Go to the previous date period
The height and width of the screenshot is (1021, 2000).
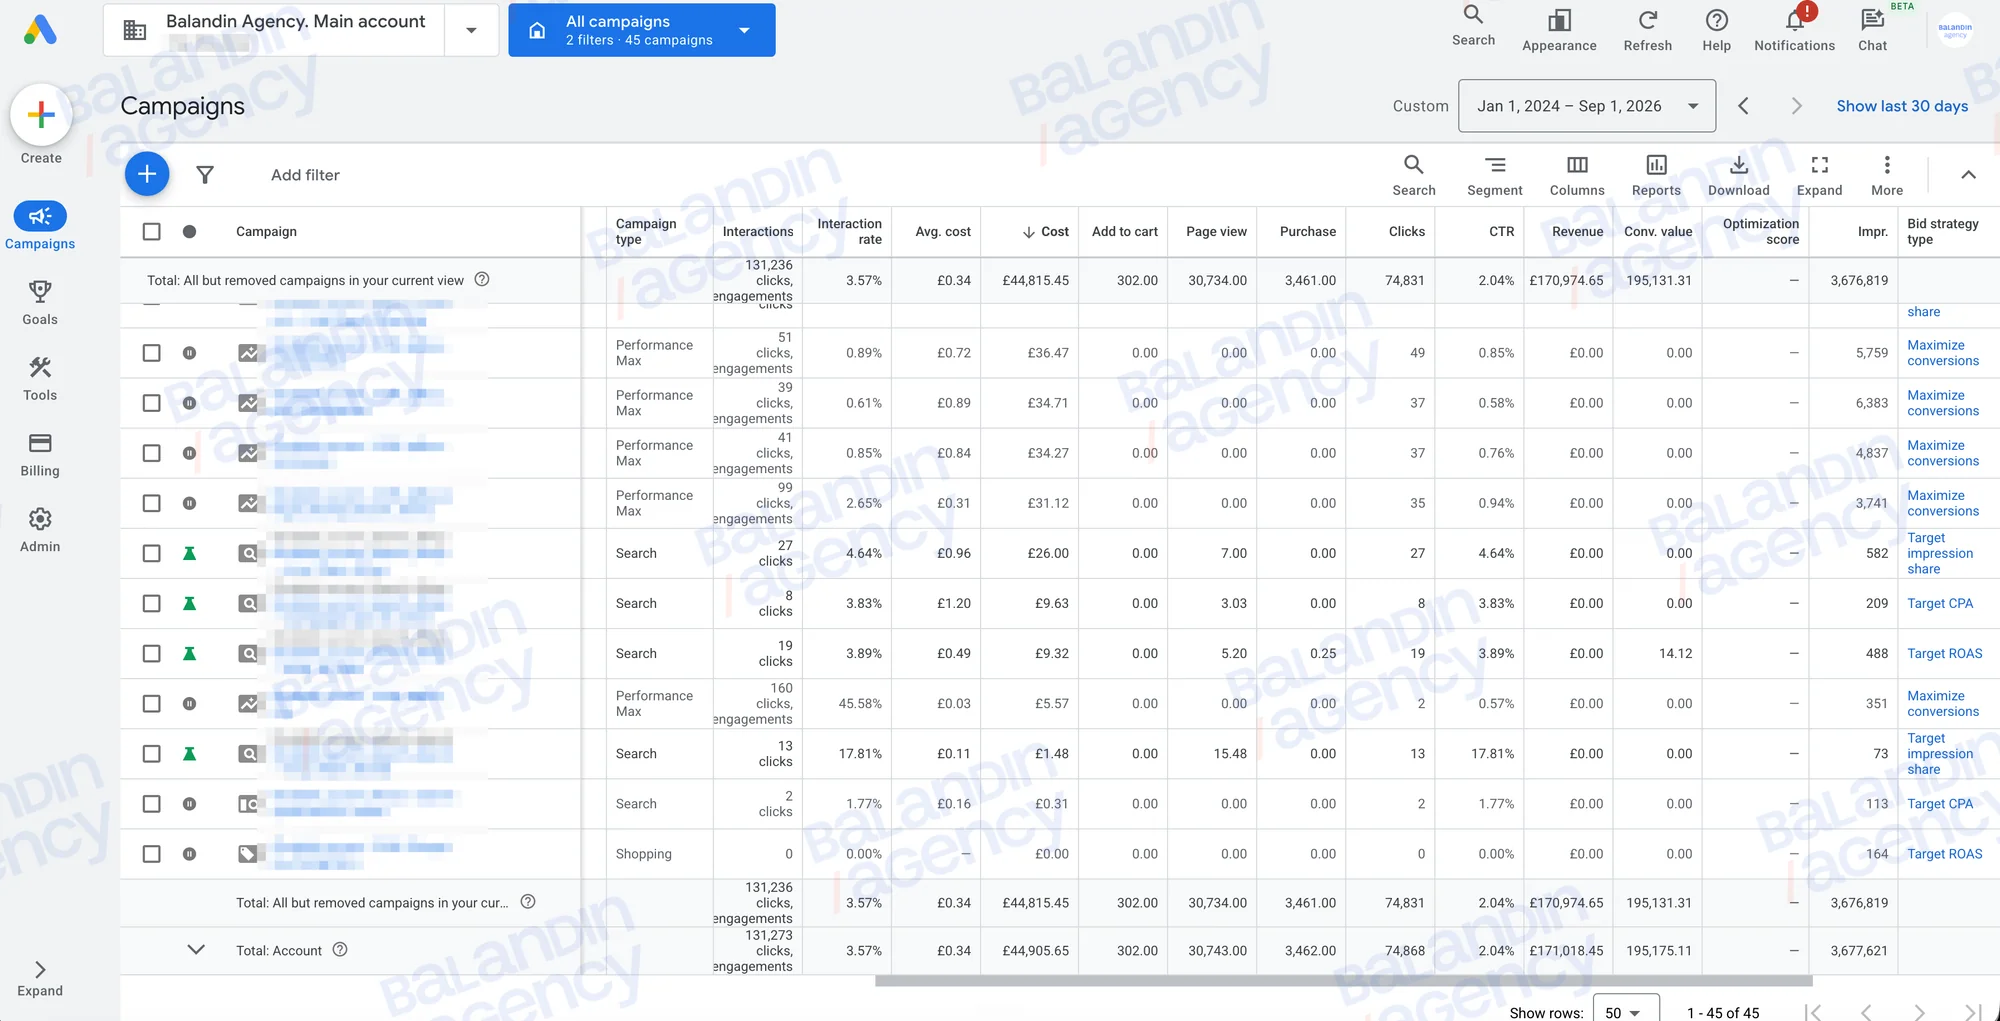1743,106
